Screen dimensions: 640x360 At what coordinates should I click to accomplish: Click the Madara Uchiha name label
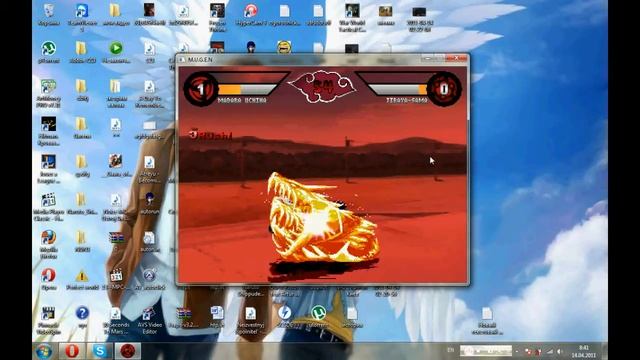[x=242, y=100]
